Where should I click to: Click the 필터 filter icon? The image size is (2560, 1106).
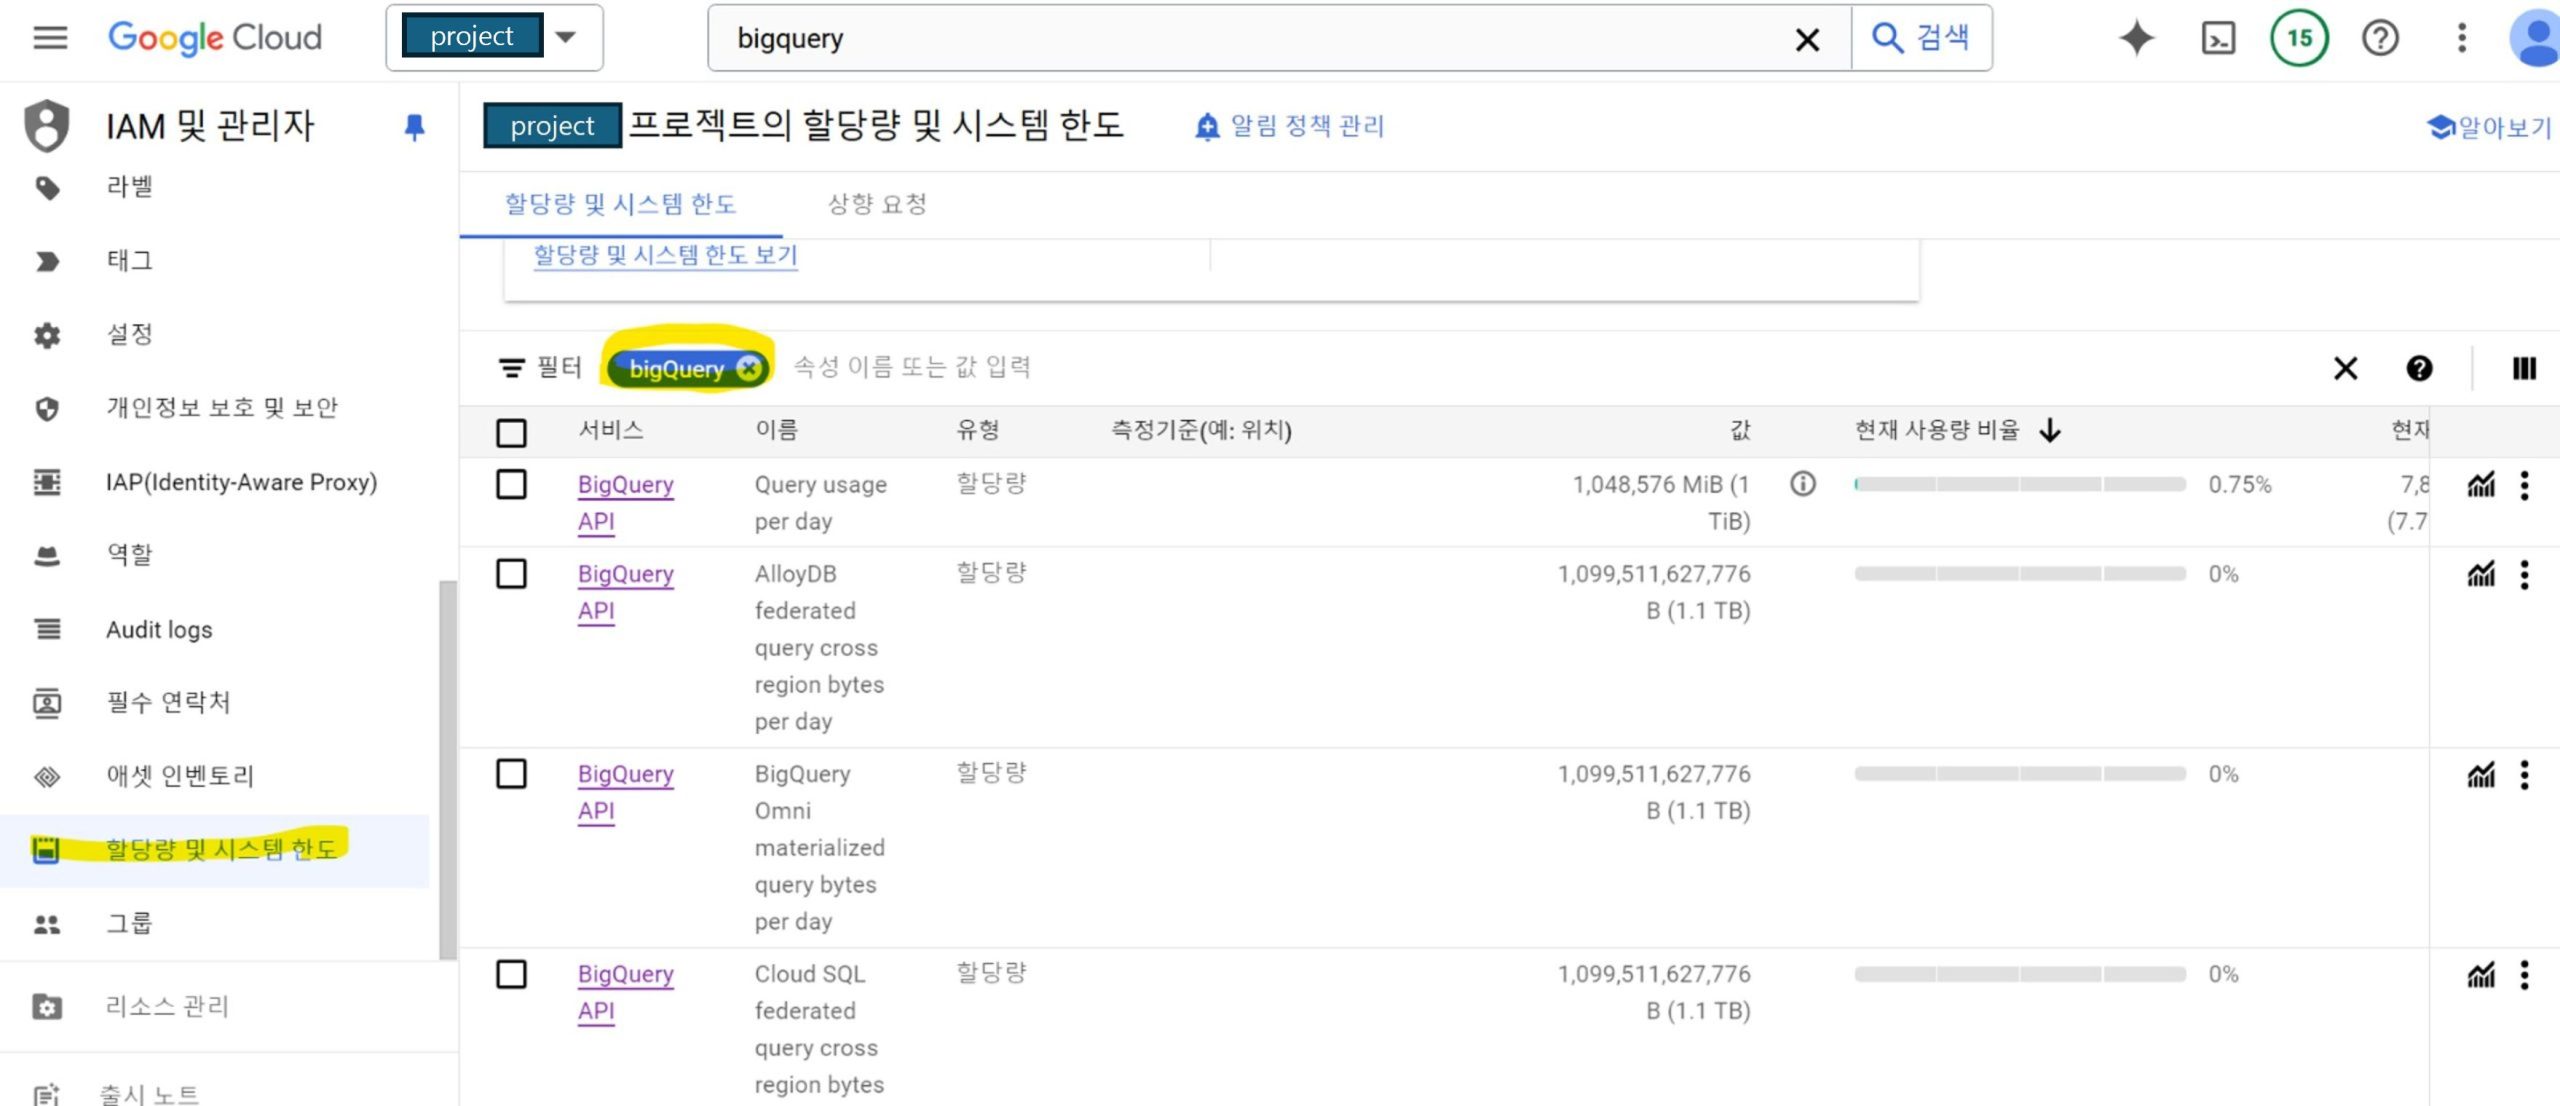coord(511,368)
